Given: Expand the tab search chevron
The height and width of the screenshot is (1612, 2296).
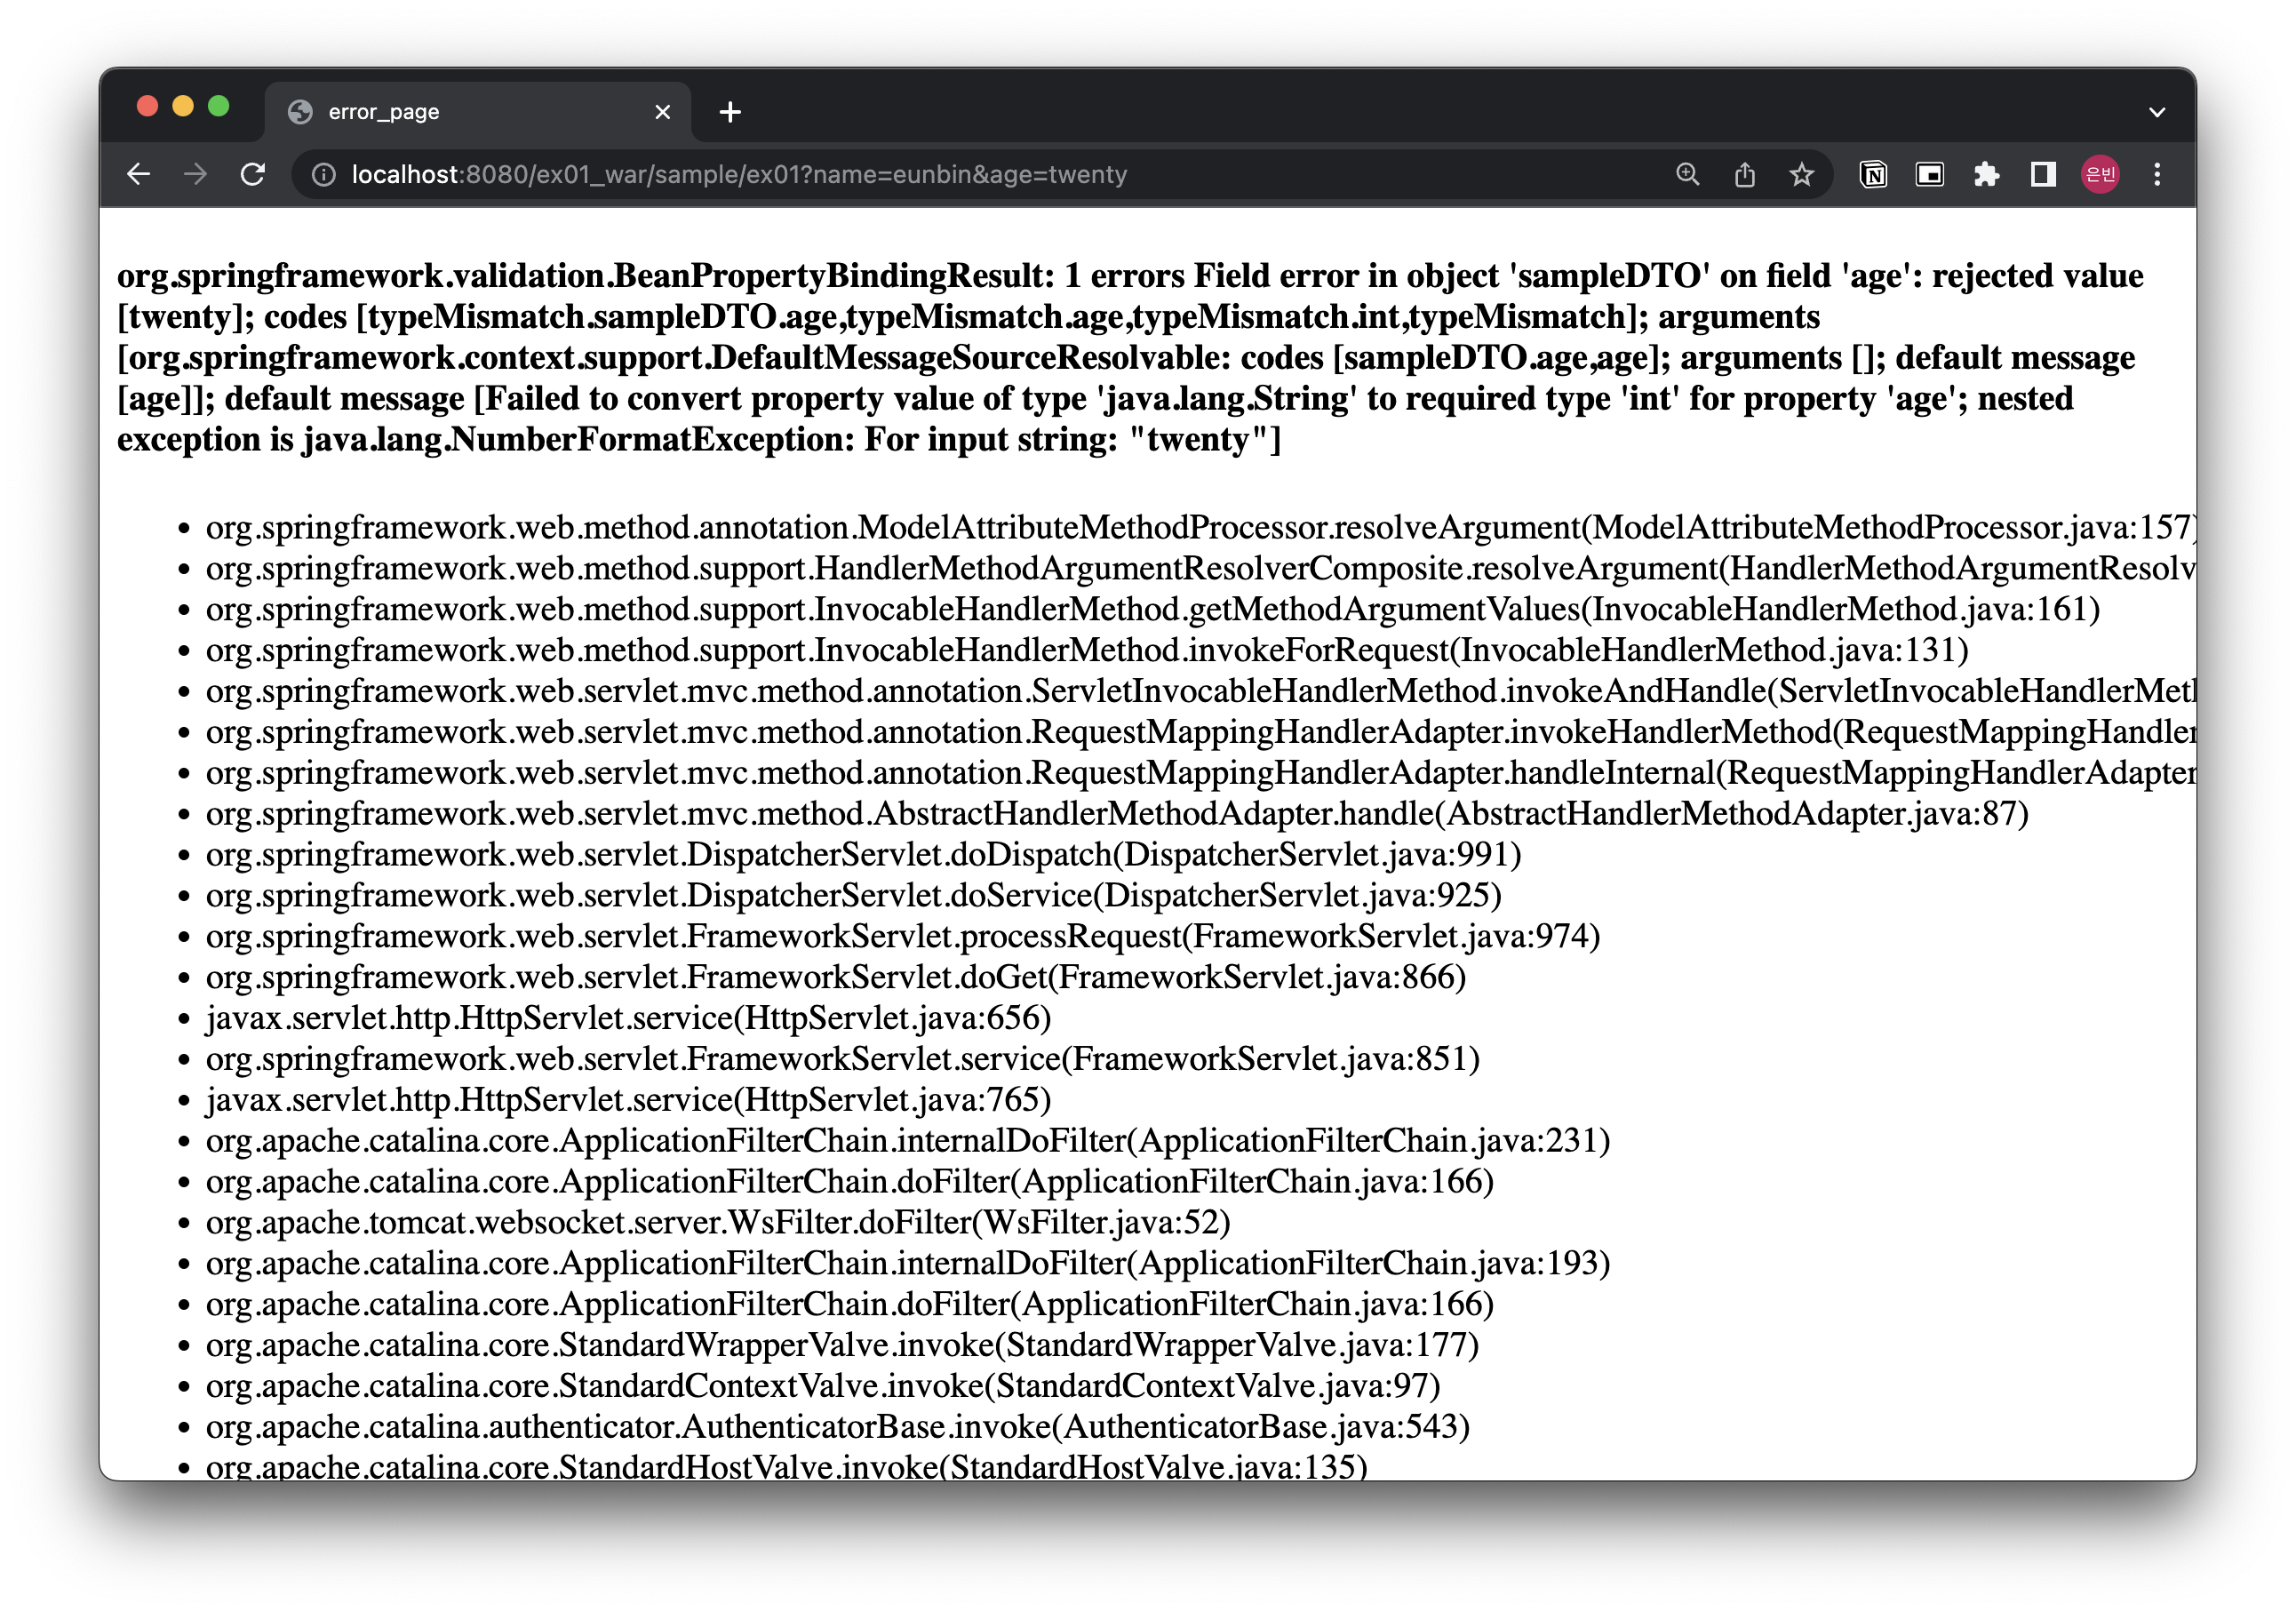Looking at the screenshot, I should tap(2157, 112).
